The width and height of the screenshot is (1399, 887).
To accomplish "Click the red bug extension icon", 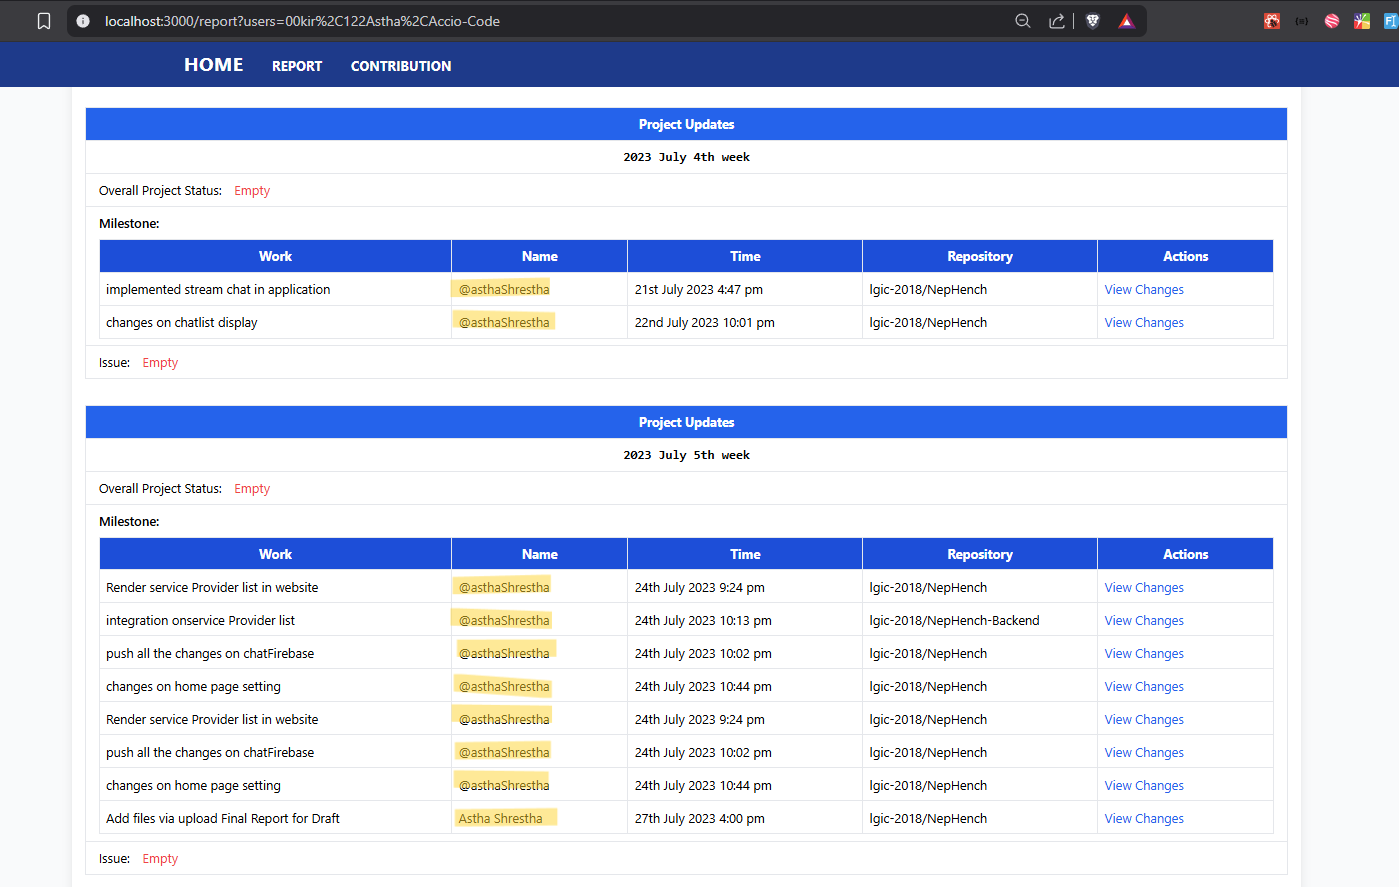I will 1272,21.
